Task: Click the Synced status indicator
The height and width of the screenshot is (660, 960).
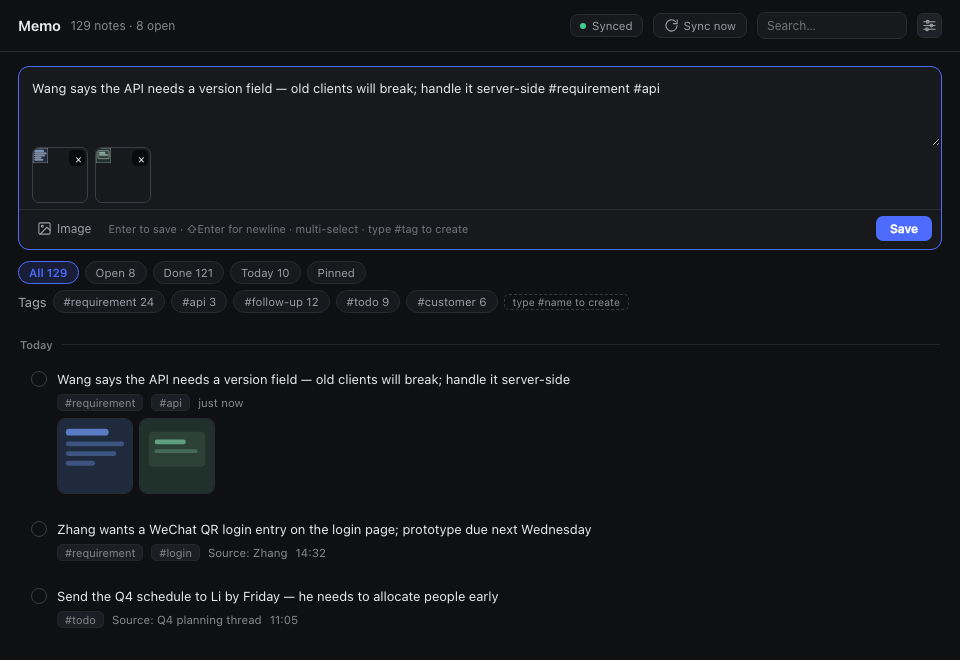Action: point(606,26)
